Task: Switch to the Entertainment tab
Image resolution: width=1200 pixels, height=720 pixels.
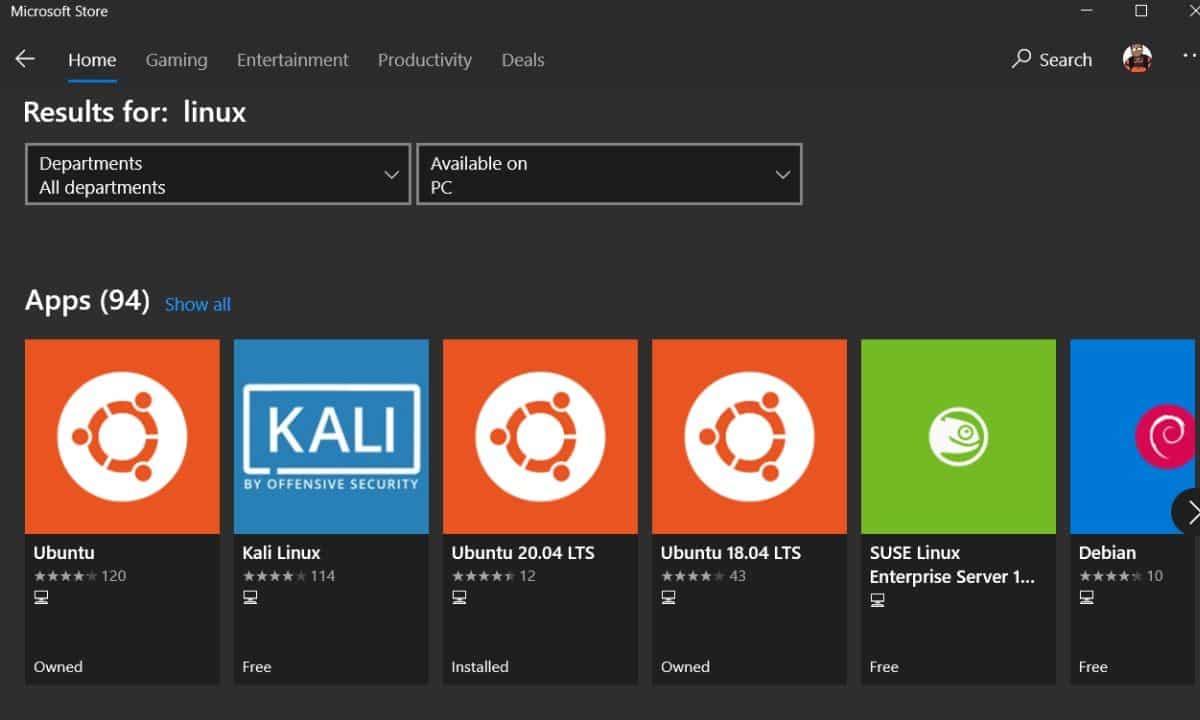Action: (292, 60)
